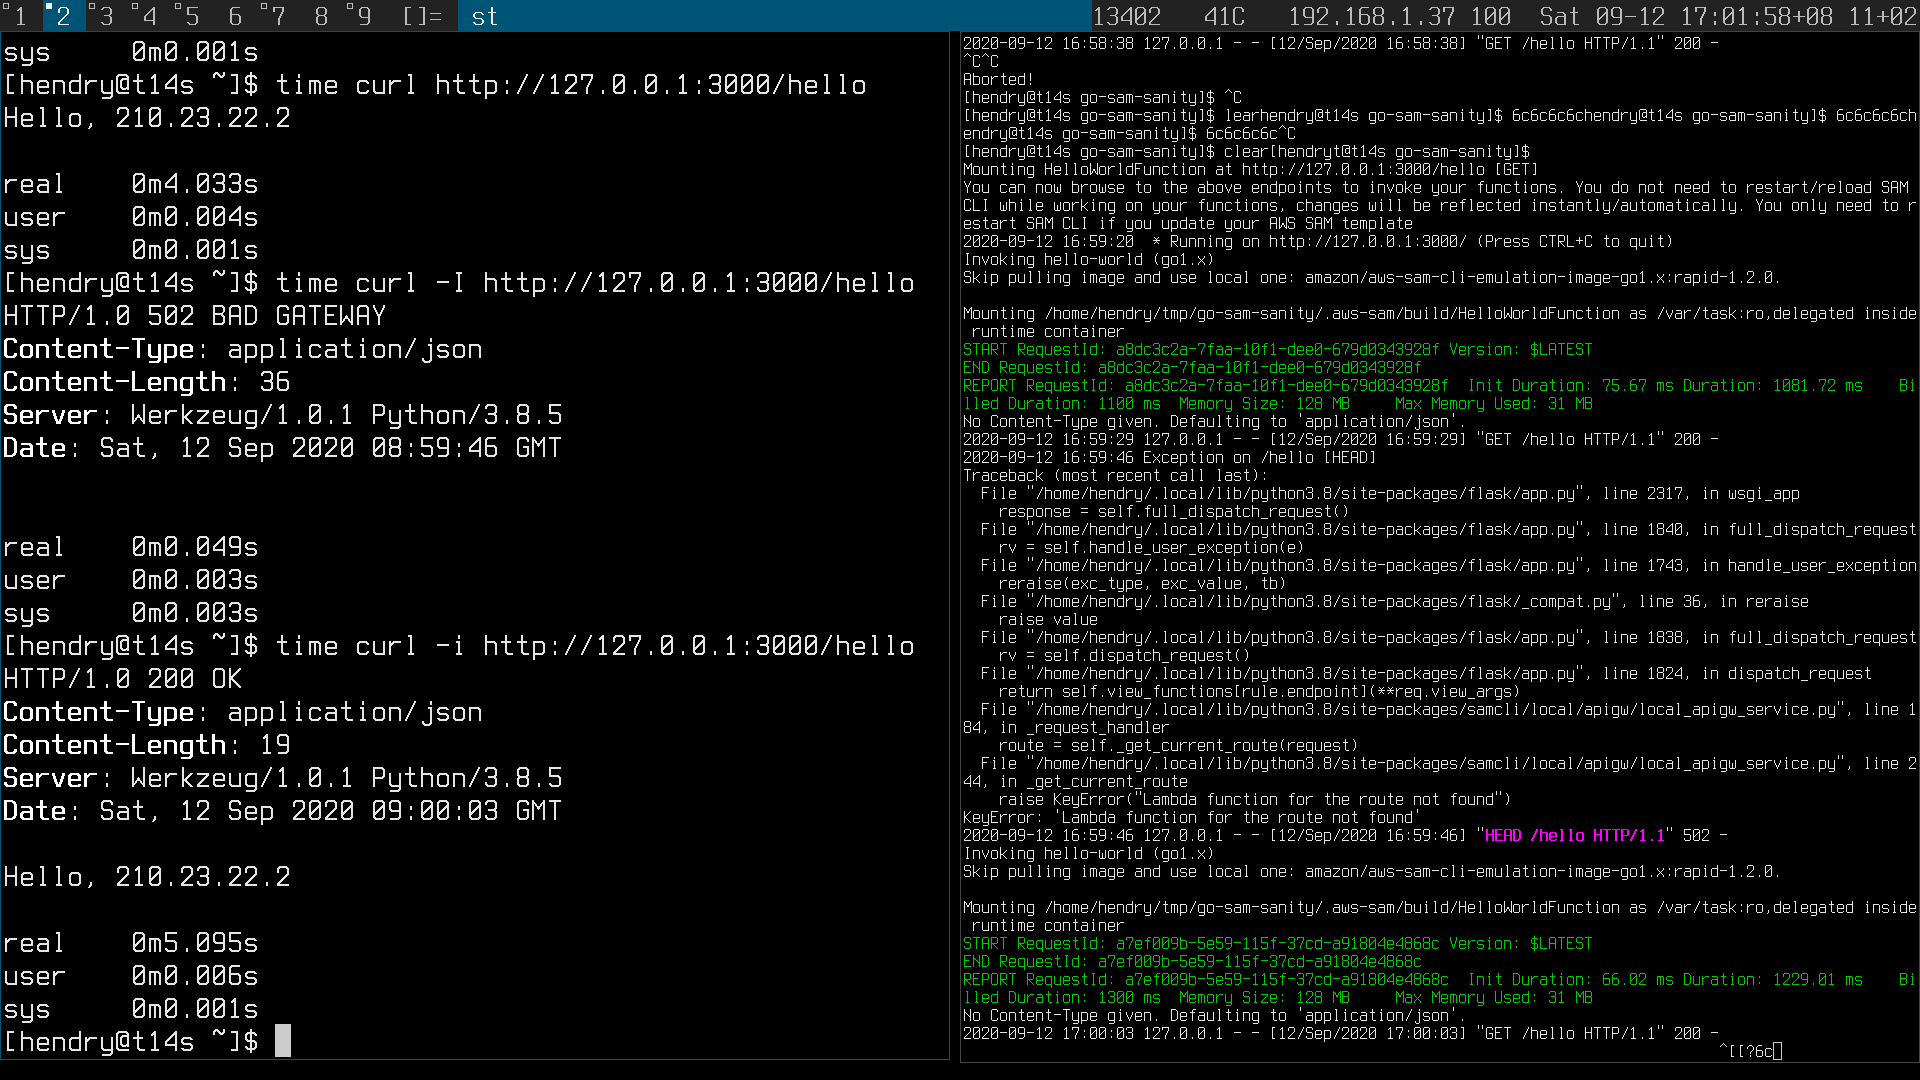Click 'reraise(exc_type, exc_value, tb)' line
This screenshot has height=1080, width=1920.
tap(1142, 584)
